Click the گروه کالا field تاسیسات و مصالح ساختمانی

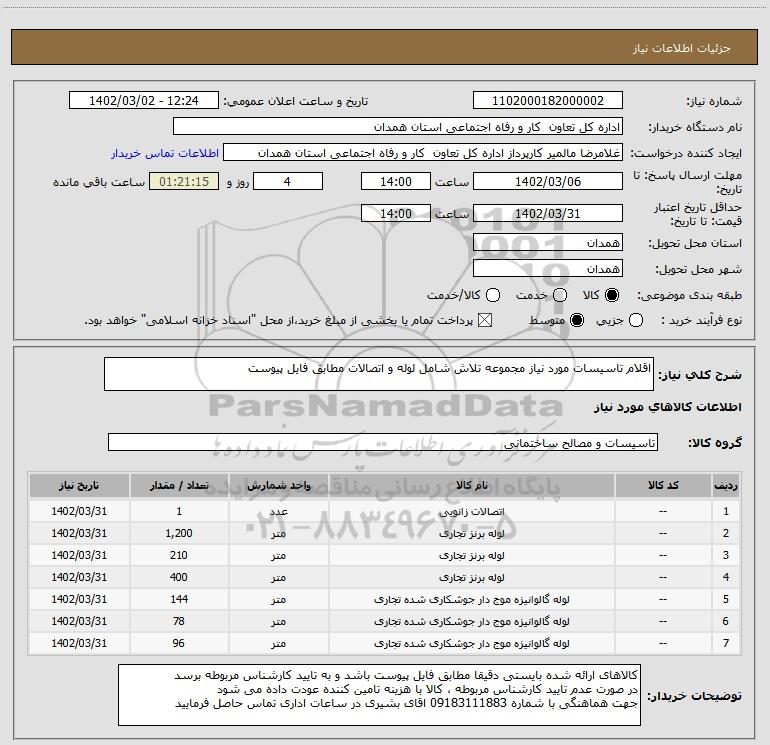[x=383, y=442]
